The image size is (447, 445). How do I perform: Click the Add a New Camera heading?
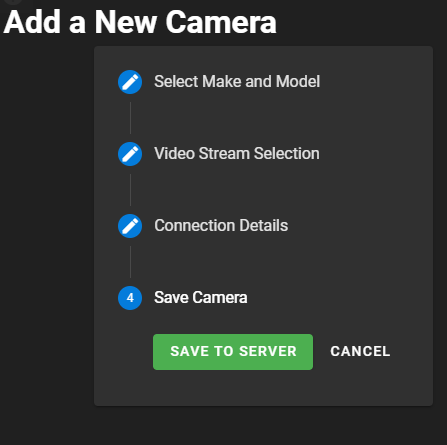coord(140,22)
